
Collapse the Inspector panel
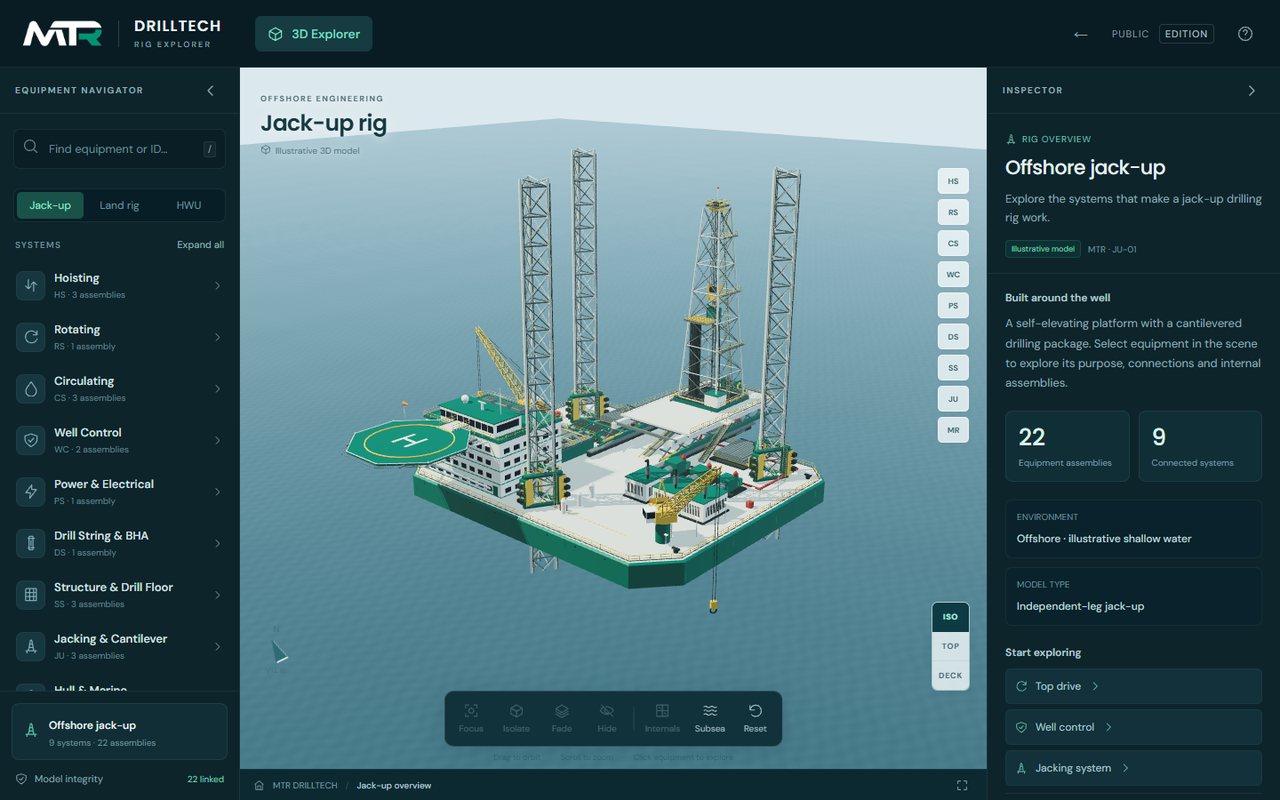click(x=1251, y=90)
